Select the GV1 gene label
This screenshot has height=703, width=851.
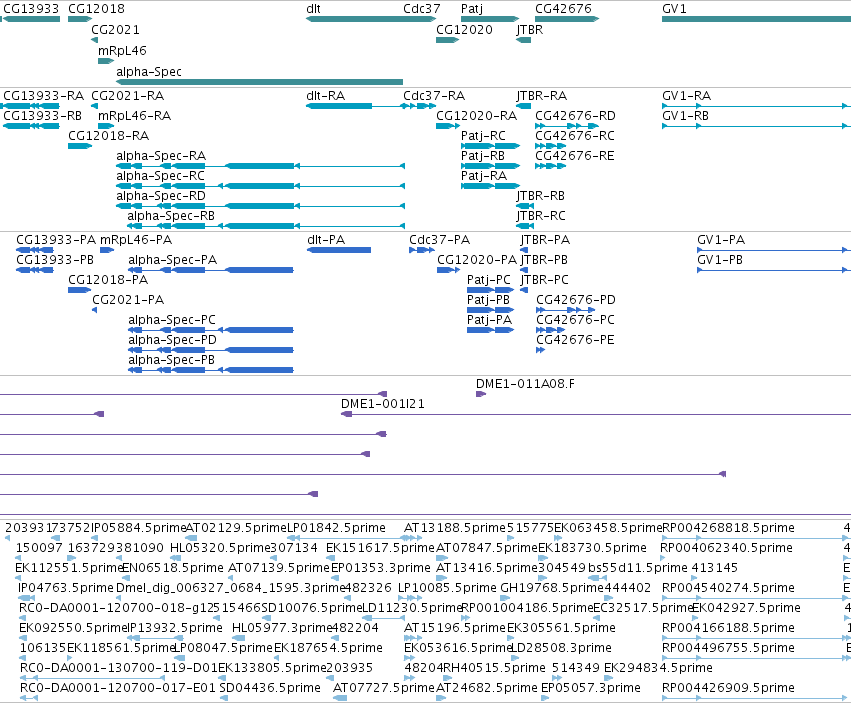coord(674,9)
